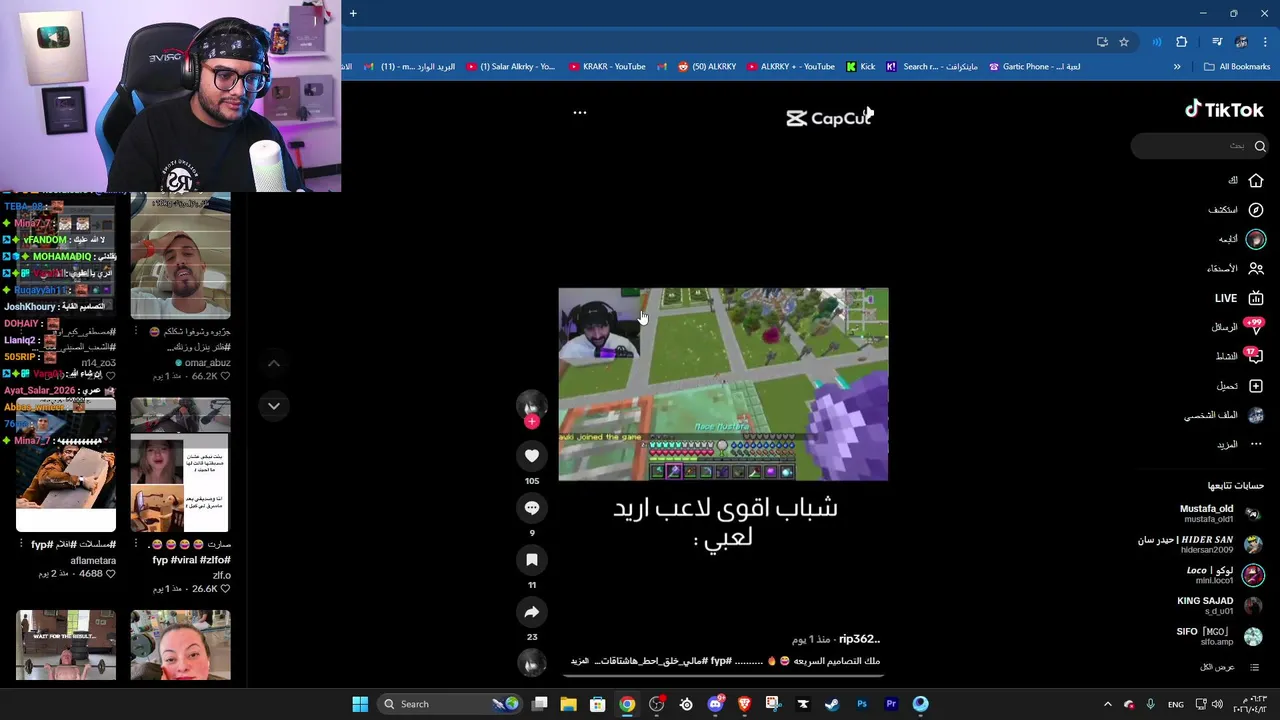The width and height of the screenshot is (1280, 720).
Task: Click the search magnifier icon in TikTok
Action: coord(1260,146)
